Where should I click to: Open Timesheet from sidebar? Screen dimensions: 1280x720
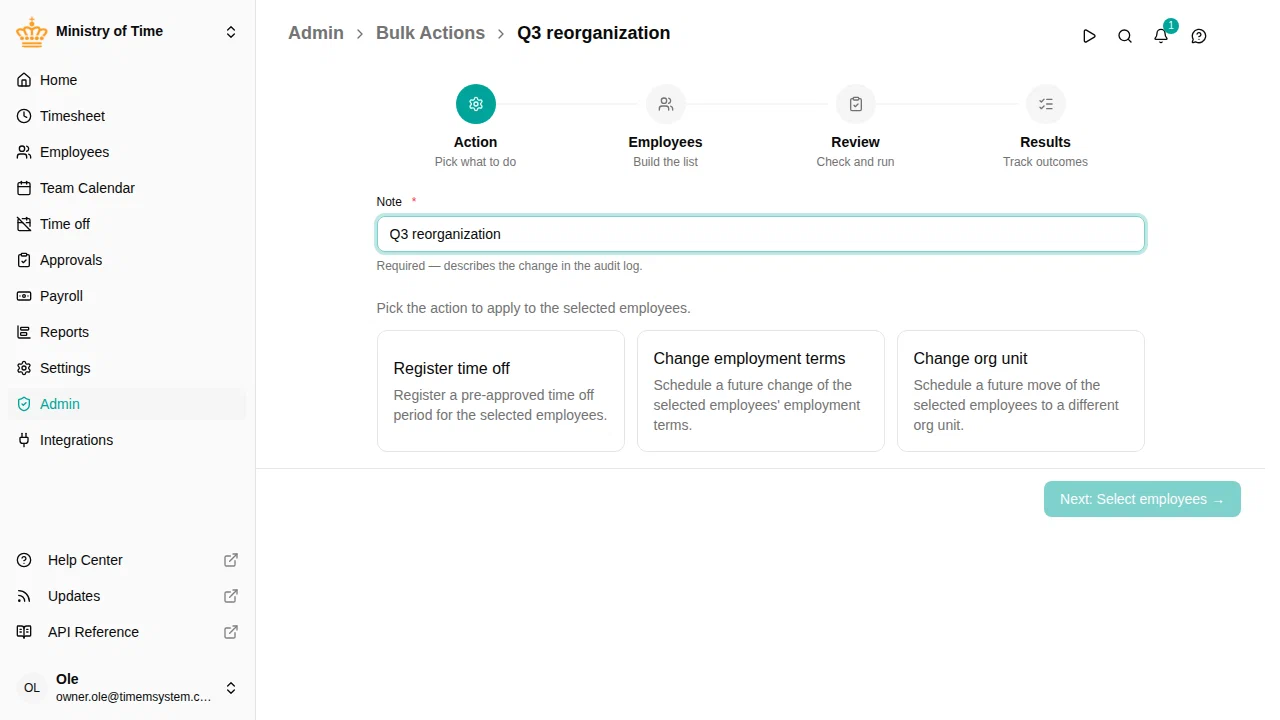(x=127, y=116)
